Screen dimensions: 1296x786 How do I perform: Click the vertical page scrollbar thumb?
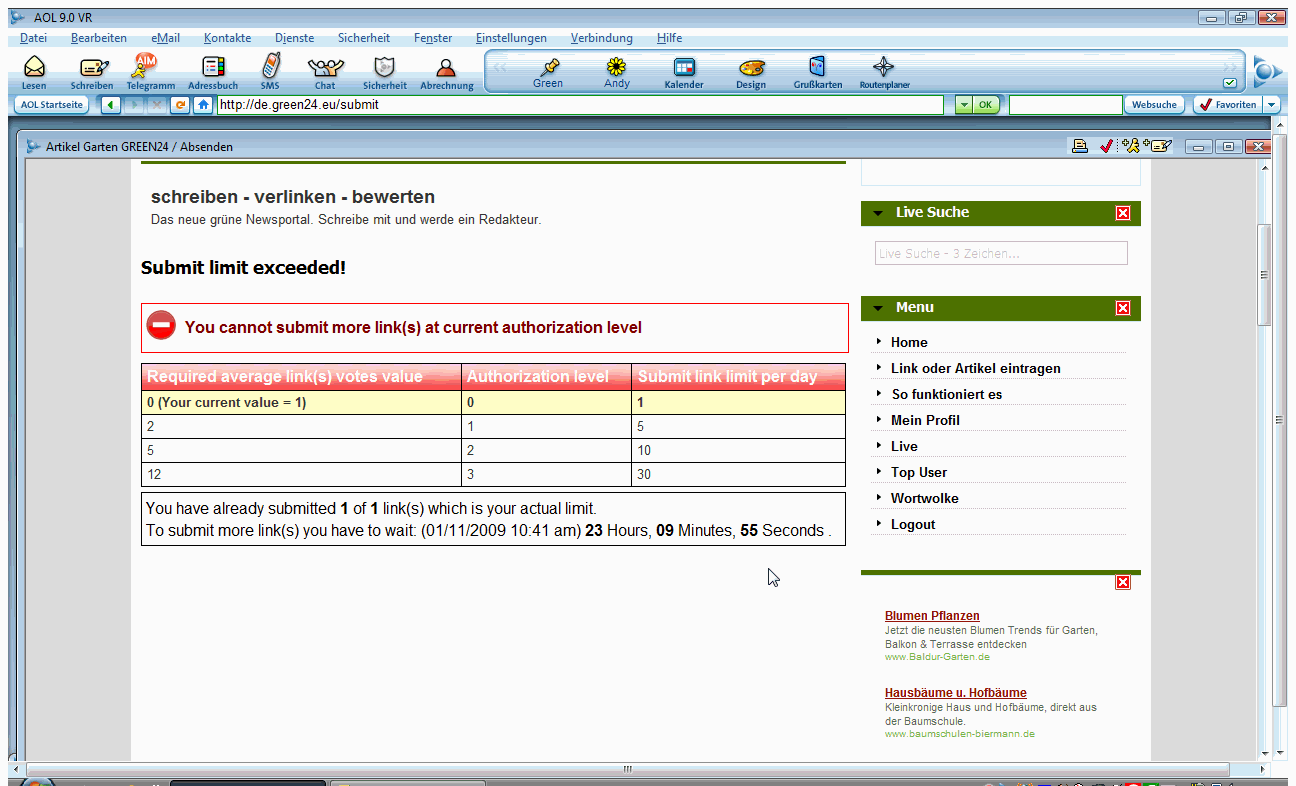(1264, 275)
